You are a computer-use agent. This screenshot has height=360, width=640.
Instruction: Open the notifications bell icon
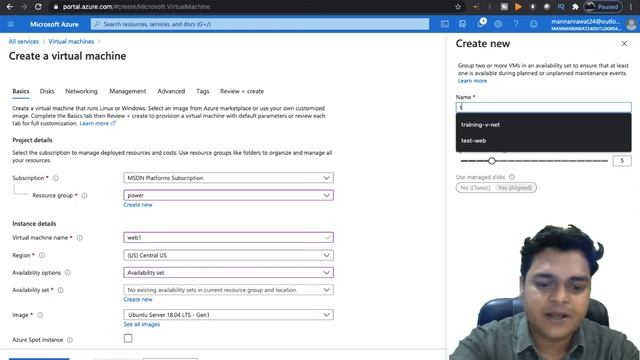click(481, 24)
